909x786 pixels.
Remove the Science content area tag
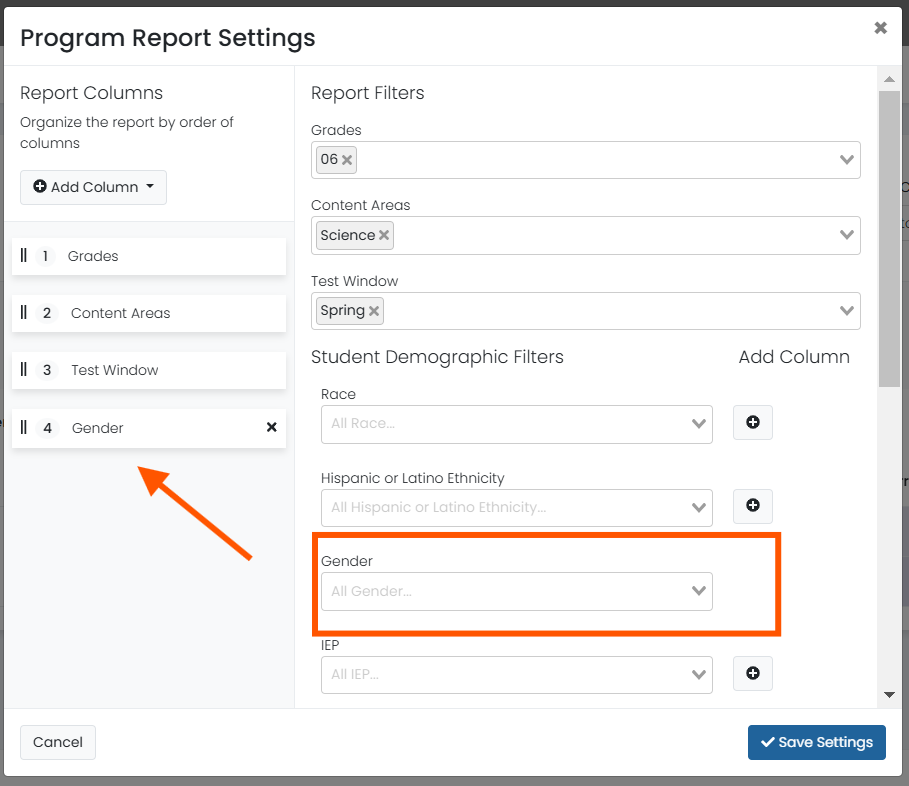tap(384, 235)
